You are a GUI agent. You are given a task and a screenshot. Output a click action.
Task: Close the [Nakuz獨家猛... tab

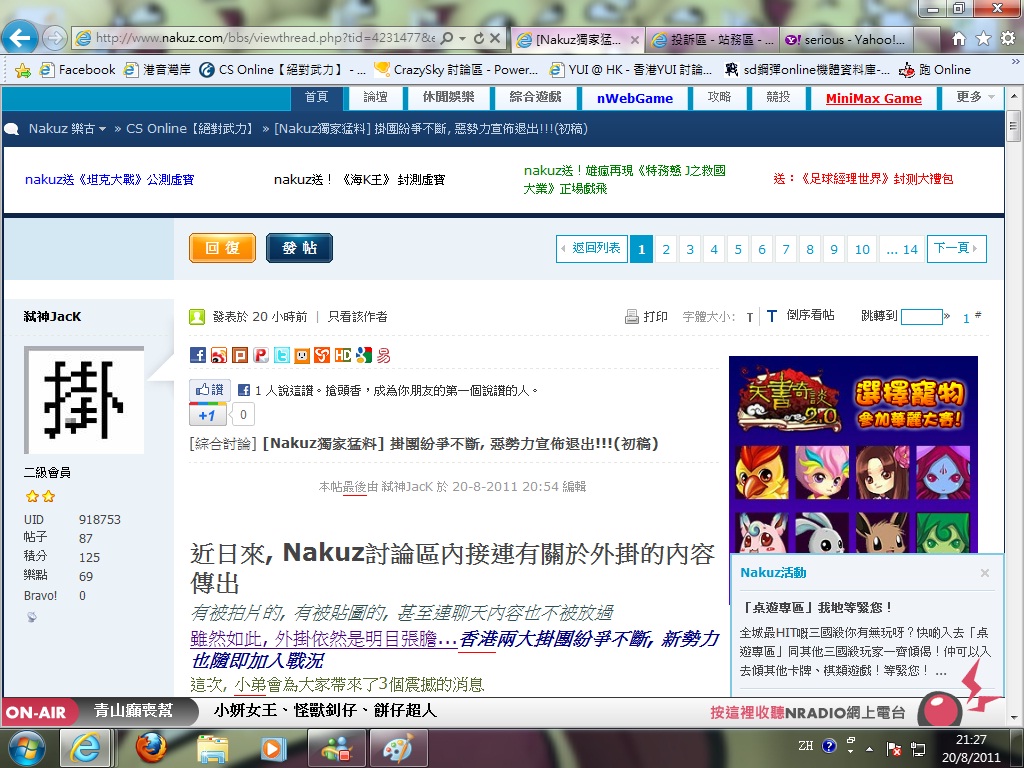(634, 40)
